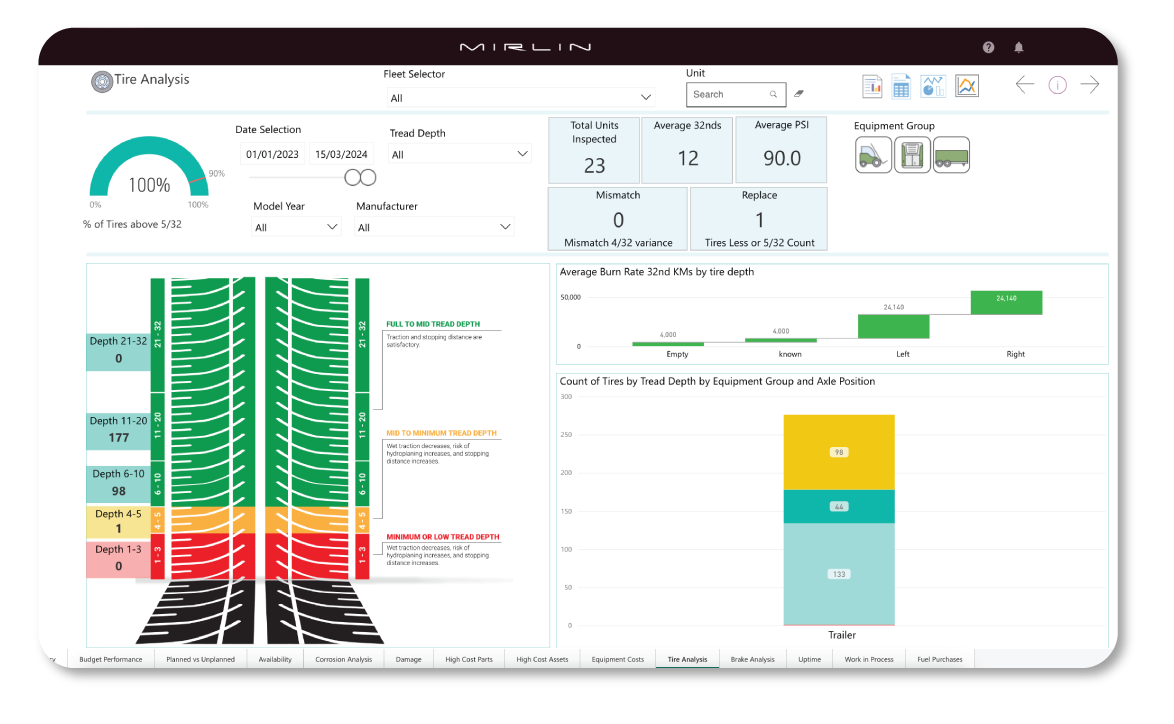This screenshot has height=724, width=1174.
Task: Click the clear filter eraser icon beside Search
Action: click(x=798, y=93)
